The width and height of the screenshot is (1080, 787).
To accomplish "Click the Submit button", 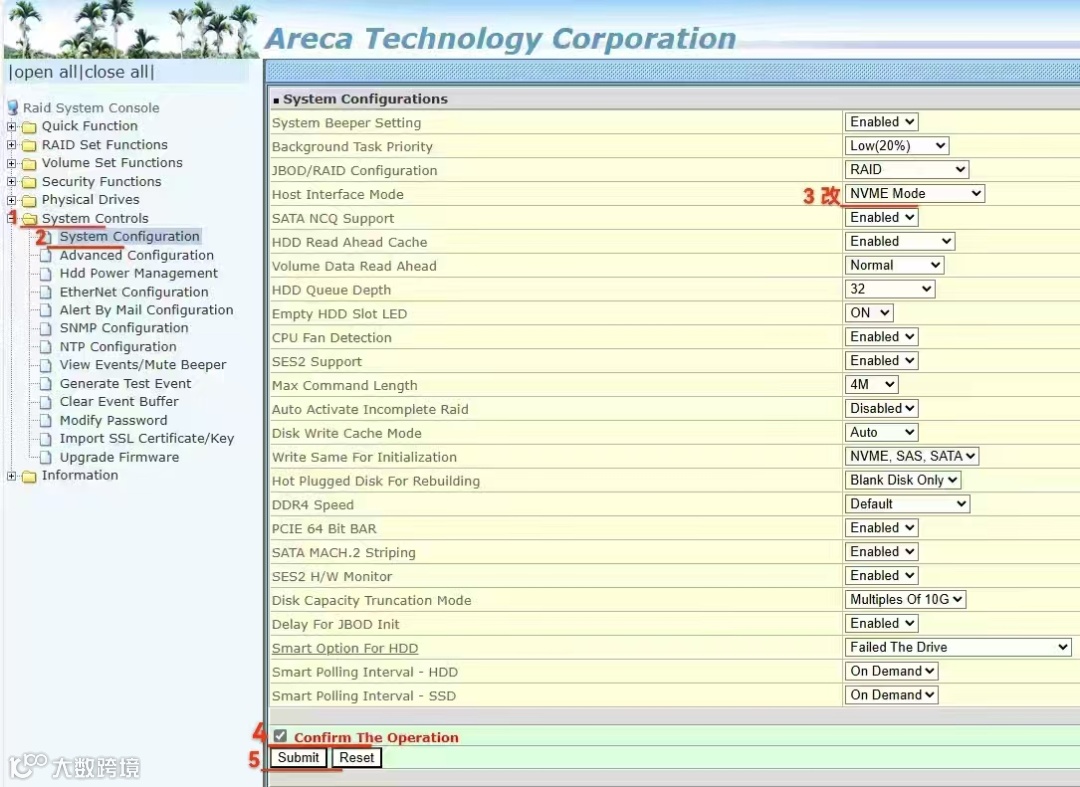I will (298, 757).
